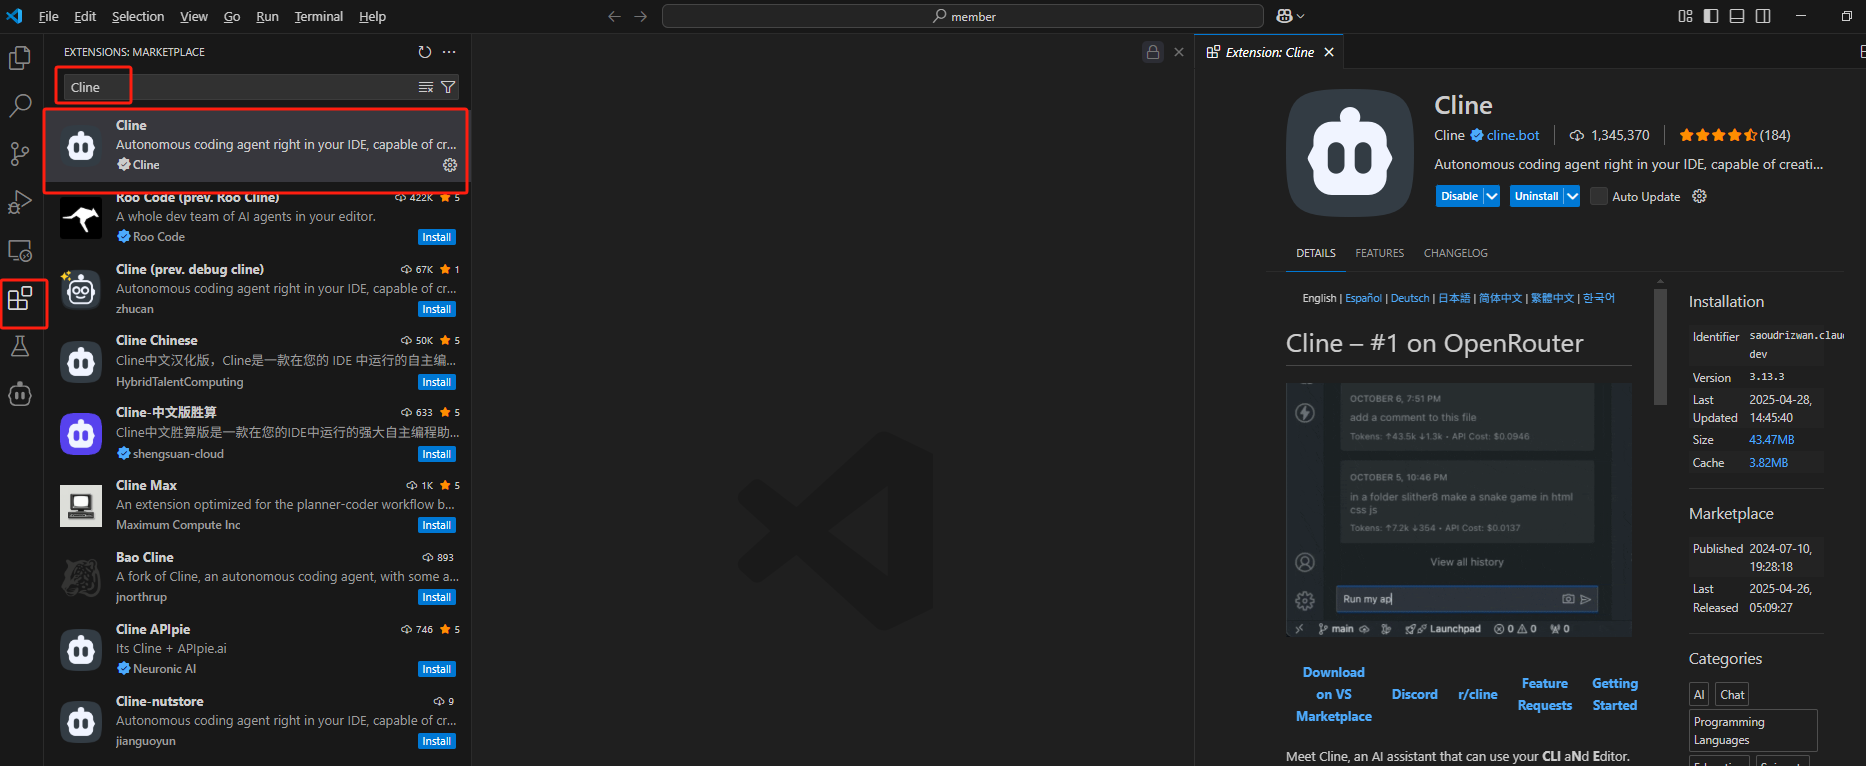Toggle the editor group lock icon

click(1153, 52)
